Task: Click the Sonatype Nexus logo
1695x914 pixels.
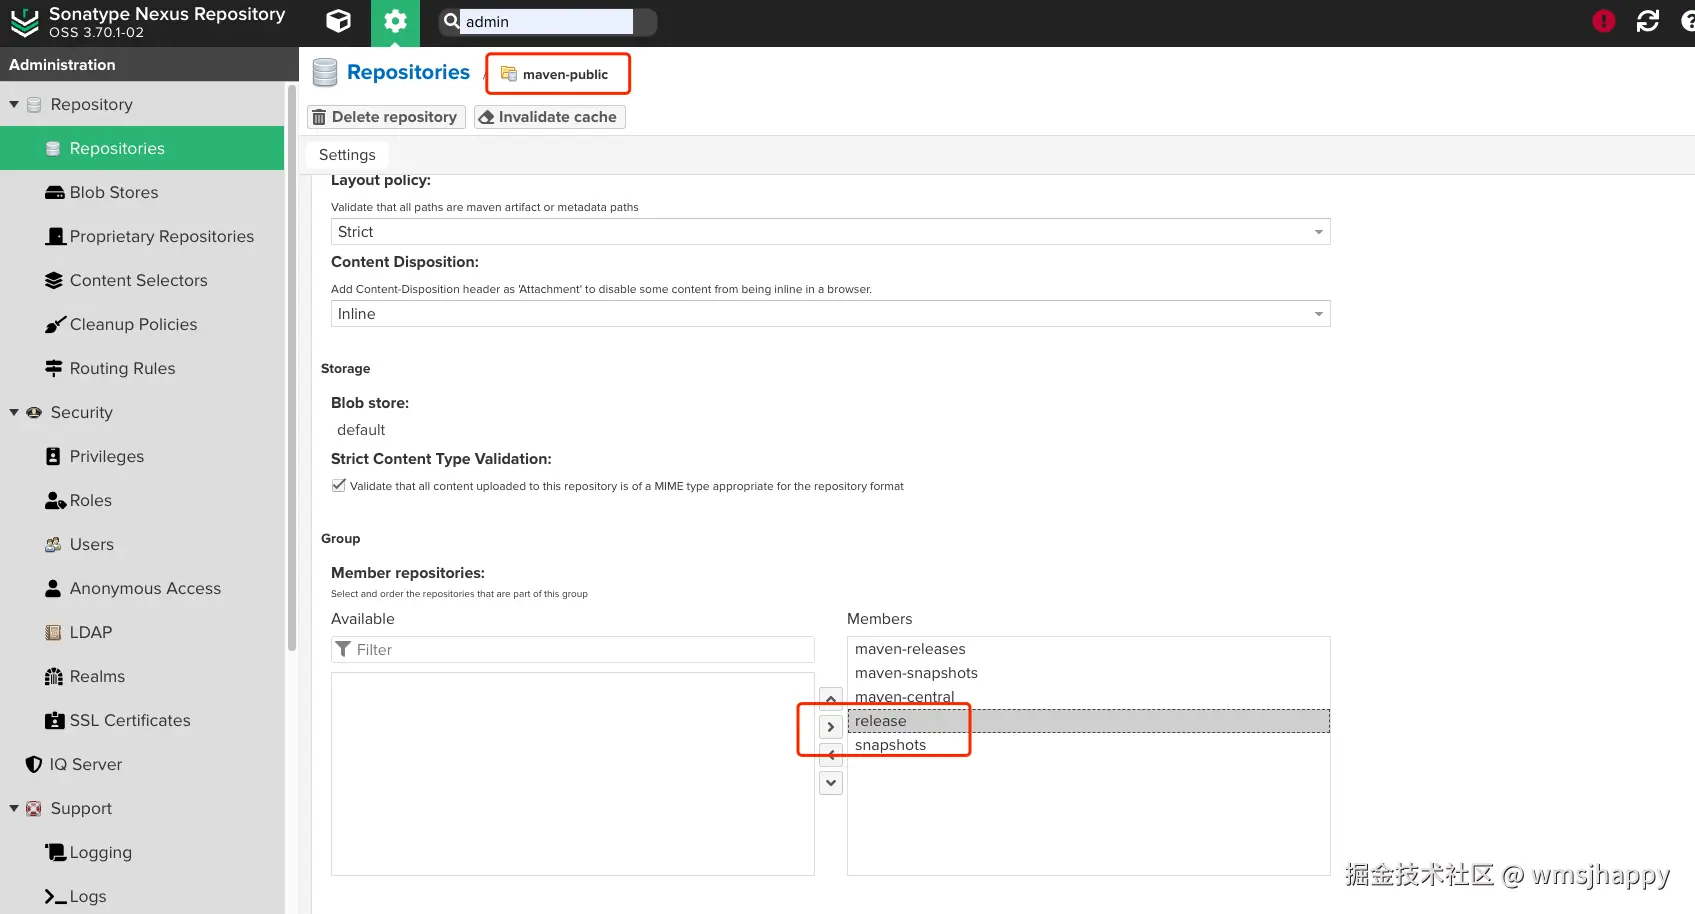Action: 24,22
